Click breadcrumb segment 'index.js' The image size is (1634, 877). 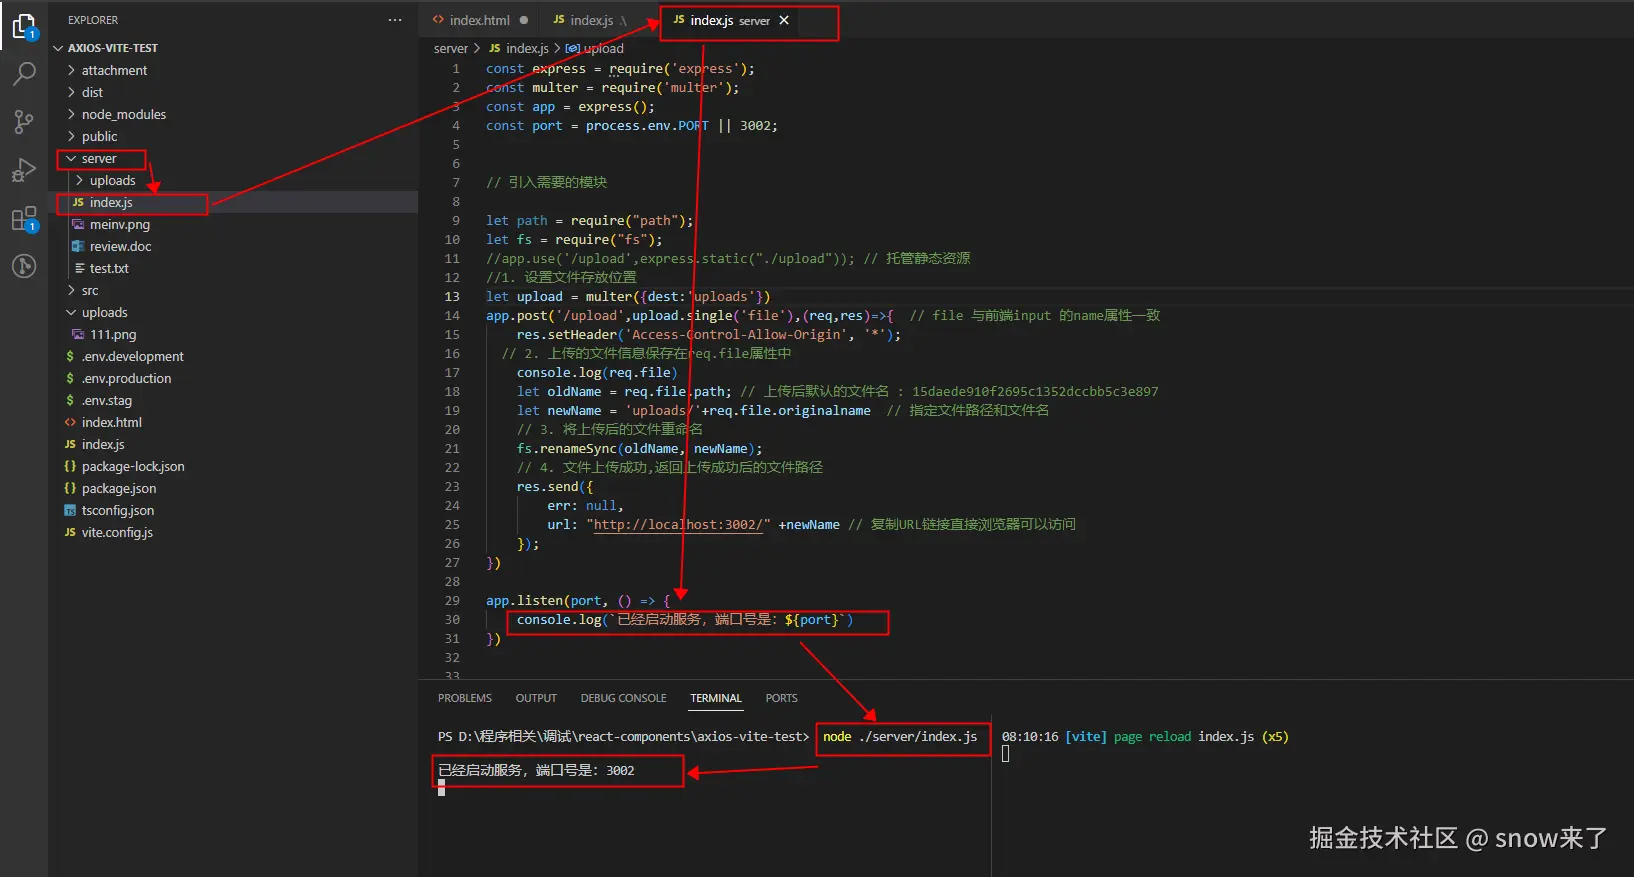click(518, 48)
